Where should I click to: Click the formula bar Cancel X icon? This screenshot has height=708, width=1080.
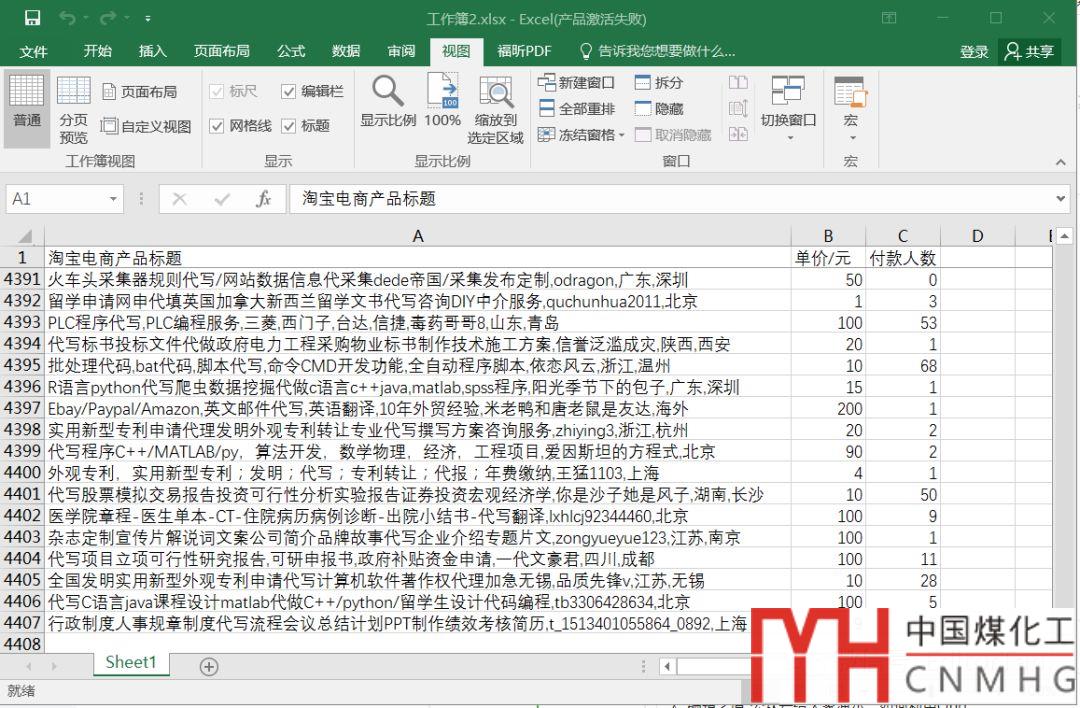(180, 199)
